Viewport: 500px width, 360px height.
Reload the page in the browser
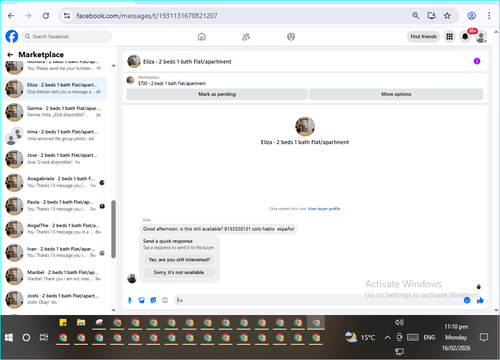point(46,16)
